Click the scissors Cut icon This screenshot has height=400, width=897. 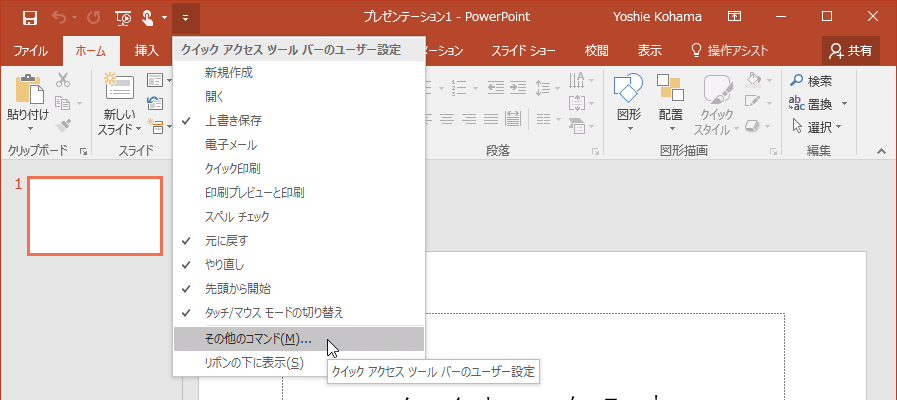(63, 80)
